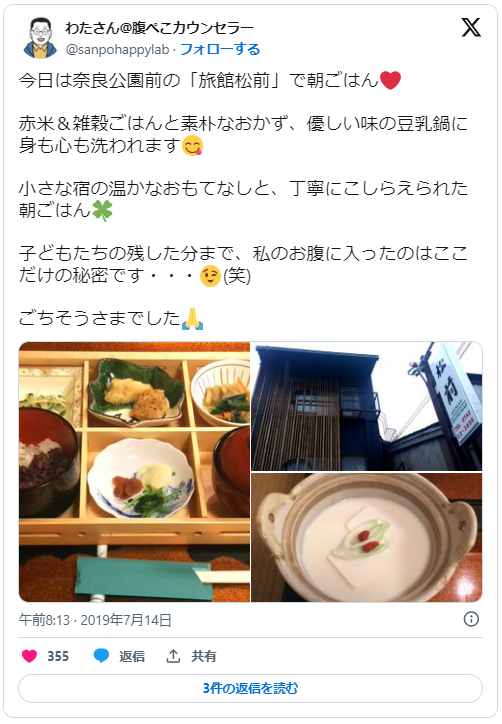Follow the account via フォローする
Screen dimensions: 502x724
tap(220, 49)
